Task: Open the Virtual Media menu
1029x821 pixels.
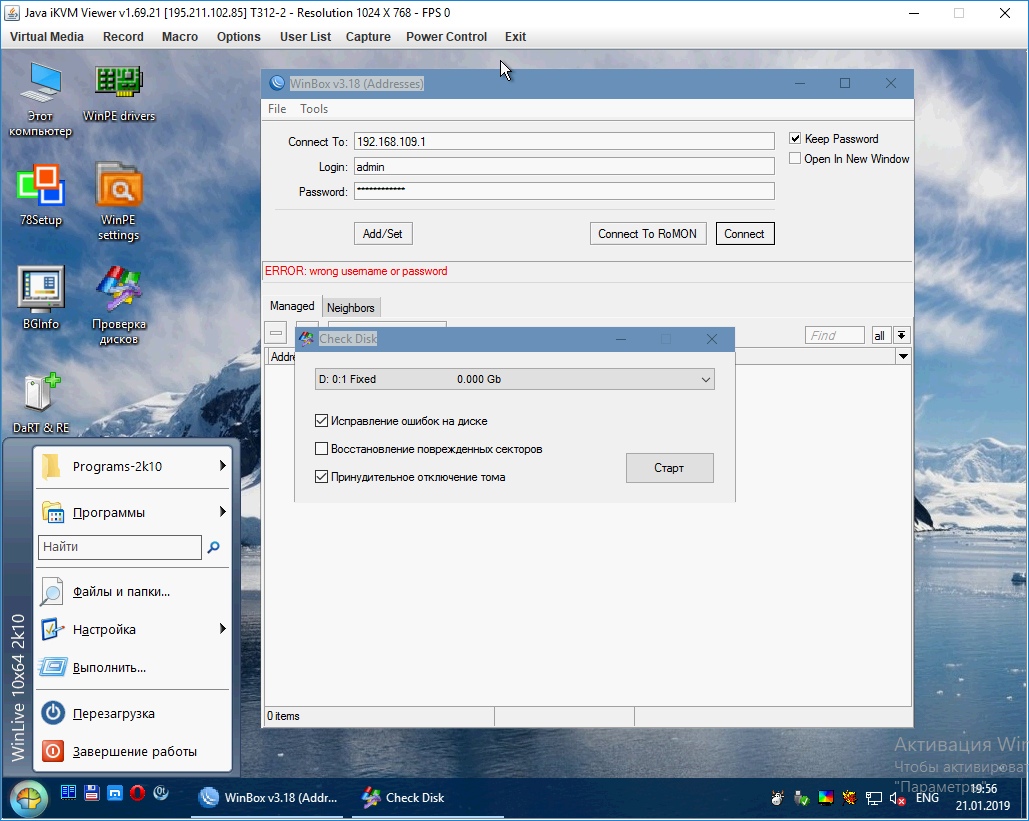Action: (47, 37)
